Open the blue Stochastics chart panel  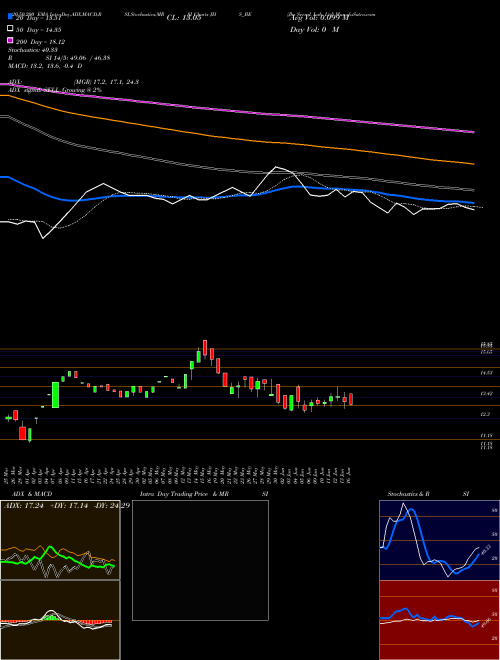439,540
